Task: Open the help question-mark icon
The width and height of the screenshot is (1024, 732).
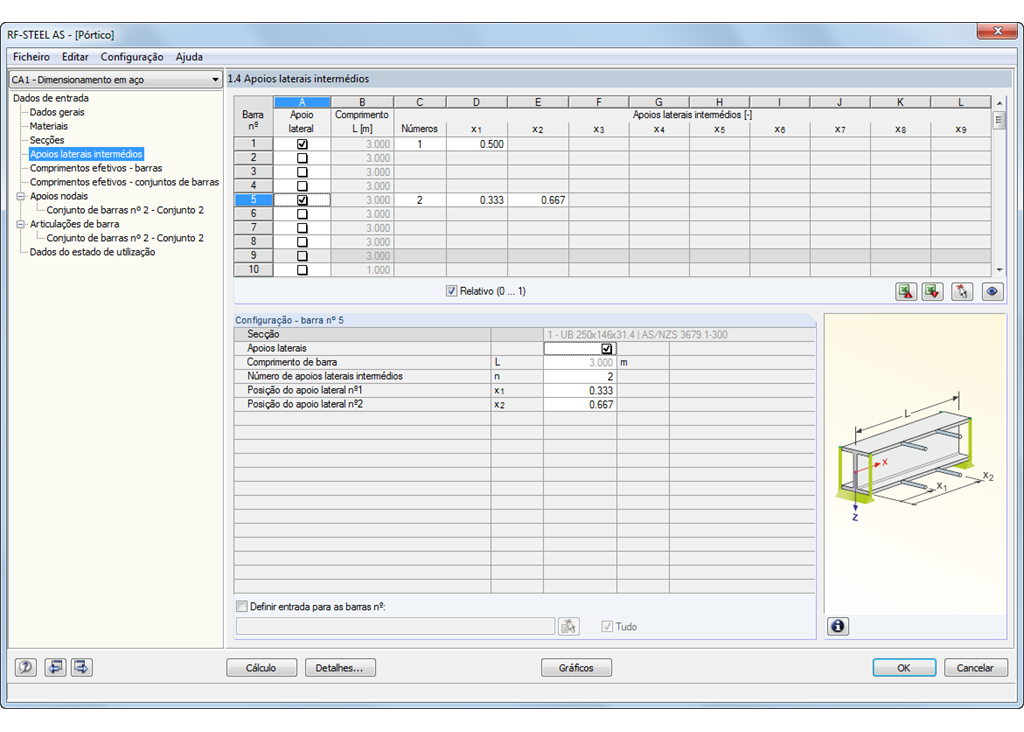Action: click(x=25, y=667)
